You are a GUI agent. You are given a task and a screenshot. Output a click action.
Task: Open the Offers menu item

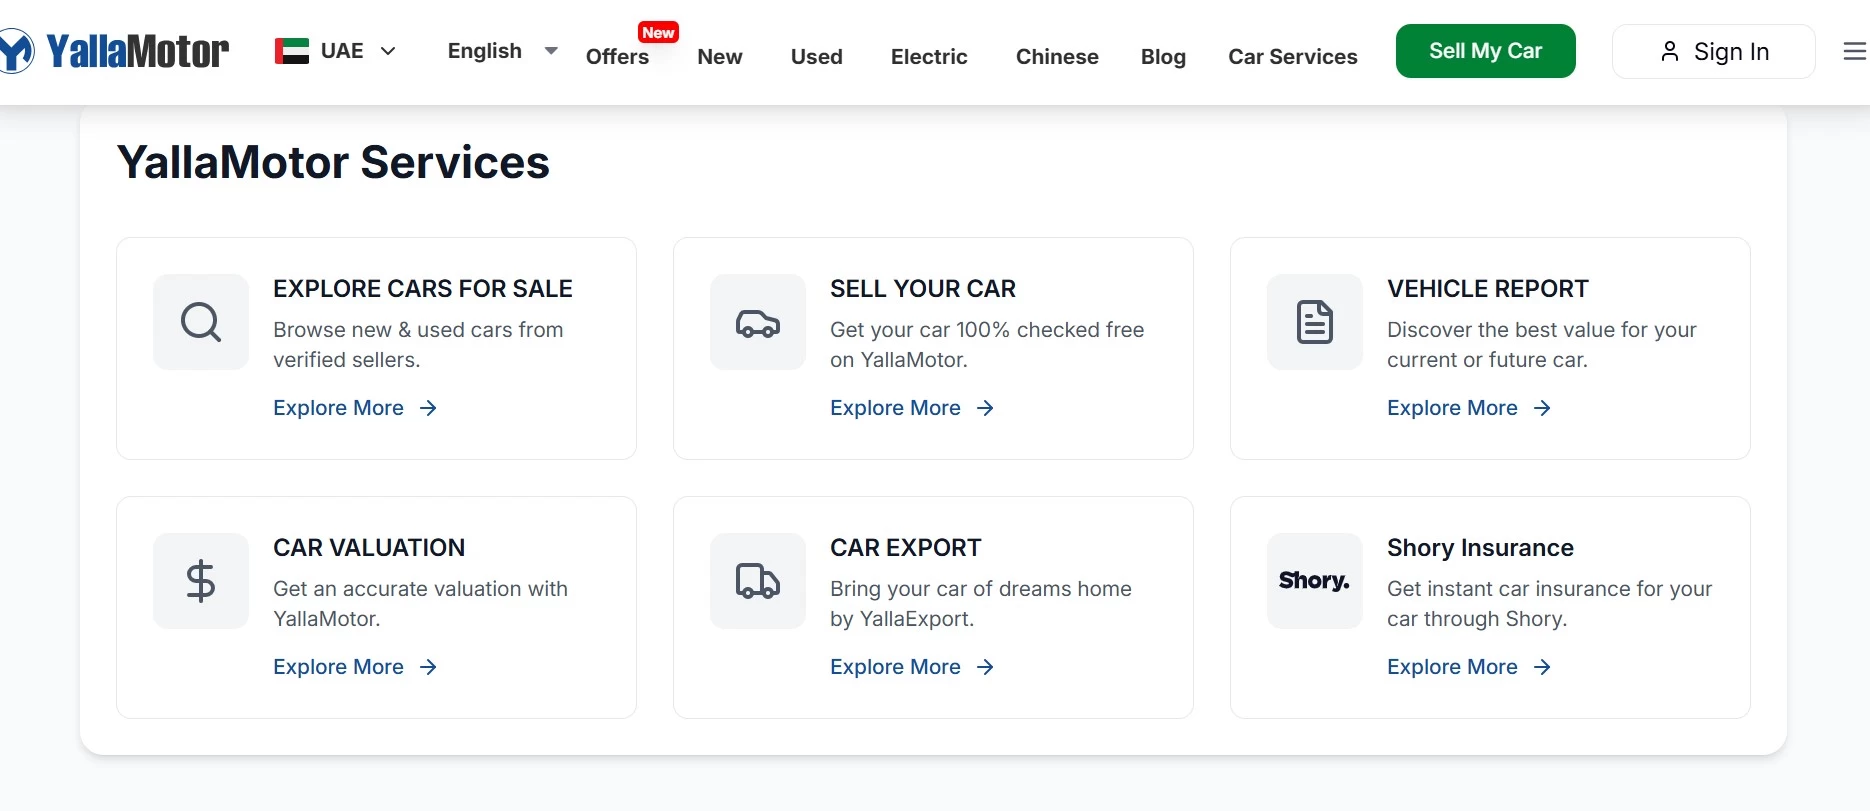tap(617, 57)
